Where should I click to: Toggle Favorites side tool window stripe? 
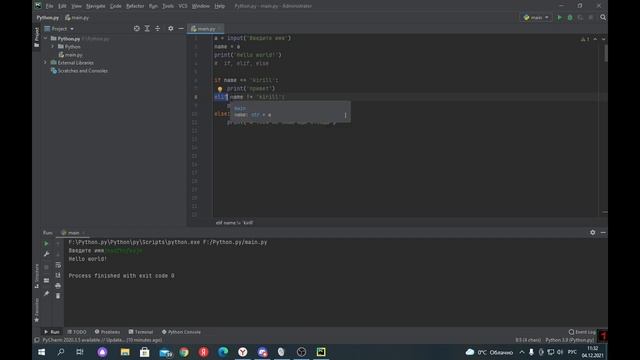coord(37,309)
